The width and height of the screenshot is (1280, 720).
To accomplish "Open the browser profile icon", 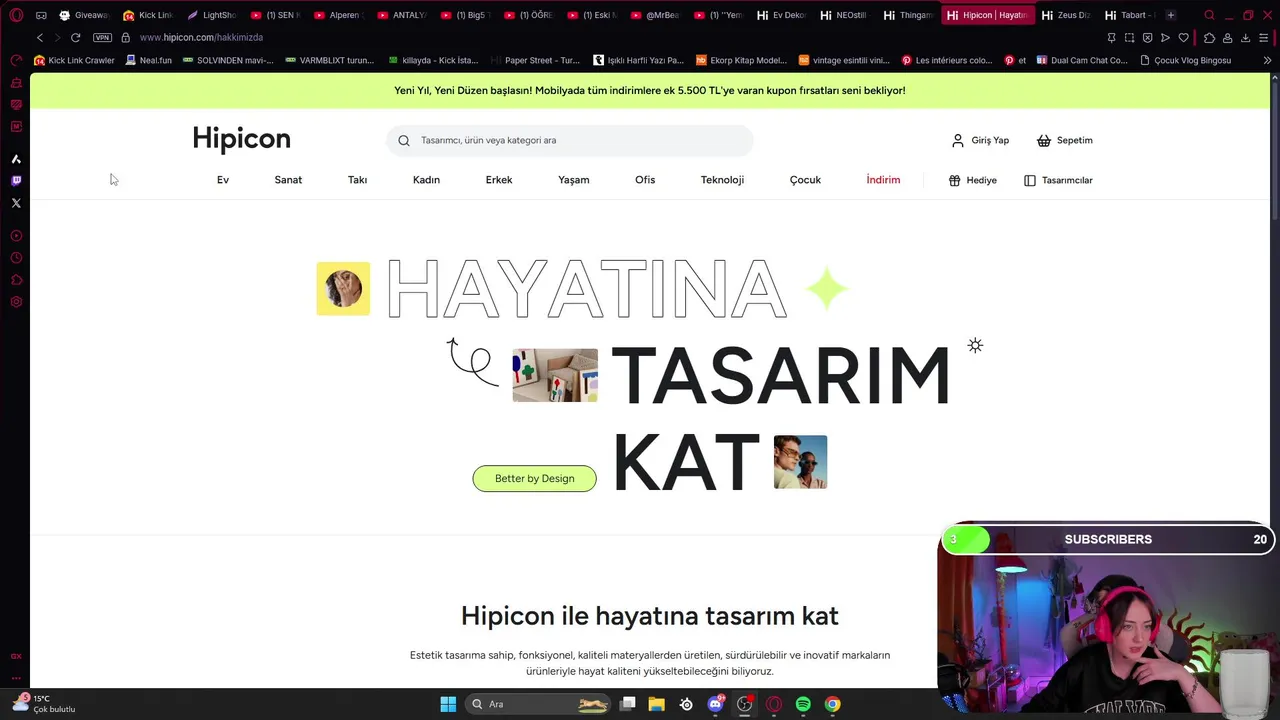I will pyautogui.click(x=1227, y=38).
